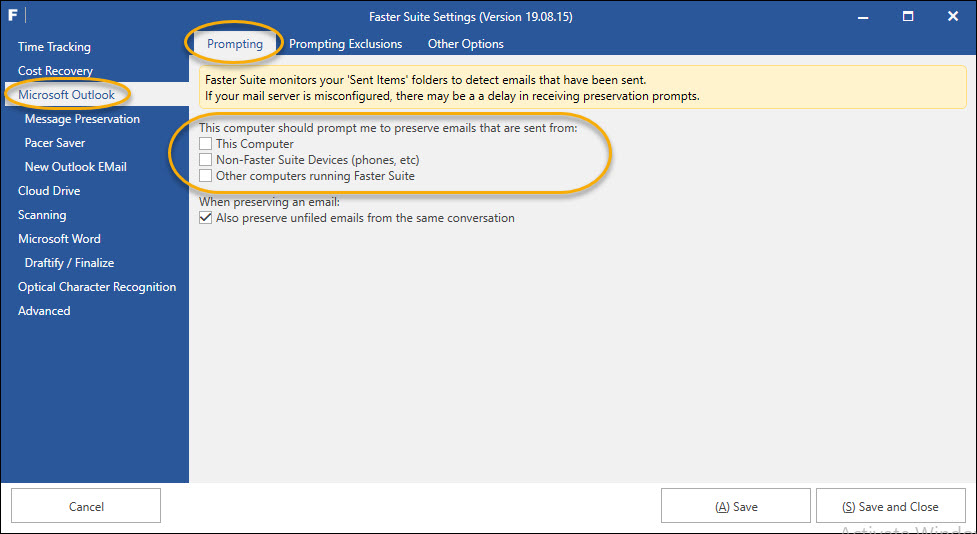
Task: Open Message Preservation settings
Action: coord(82,119)
